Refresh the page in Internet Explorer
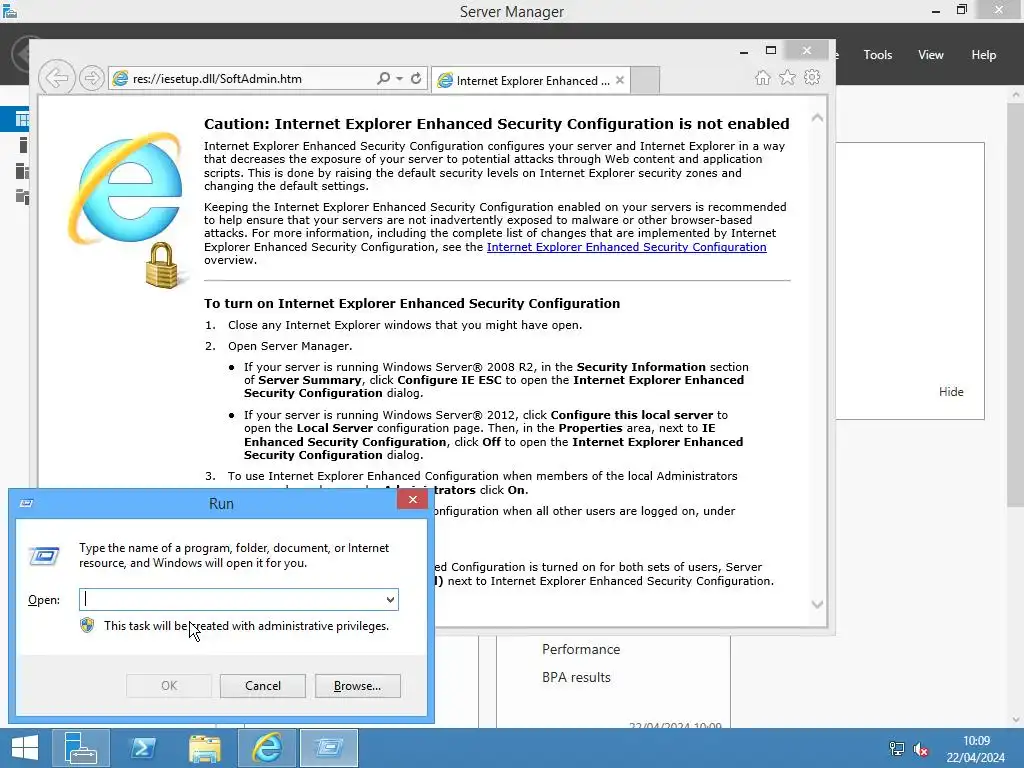Screen dimensions: 1024x768 (416, 78)
